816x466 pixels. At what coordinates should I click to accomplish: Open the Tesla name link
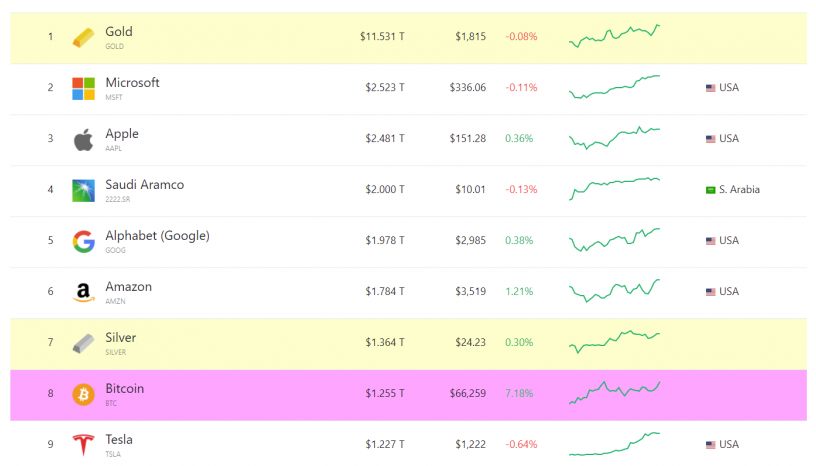point(119,440)
